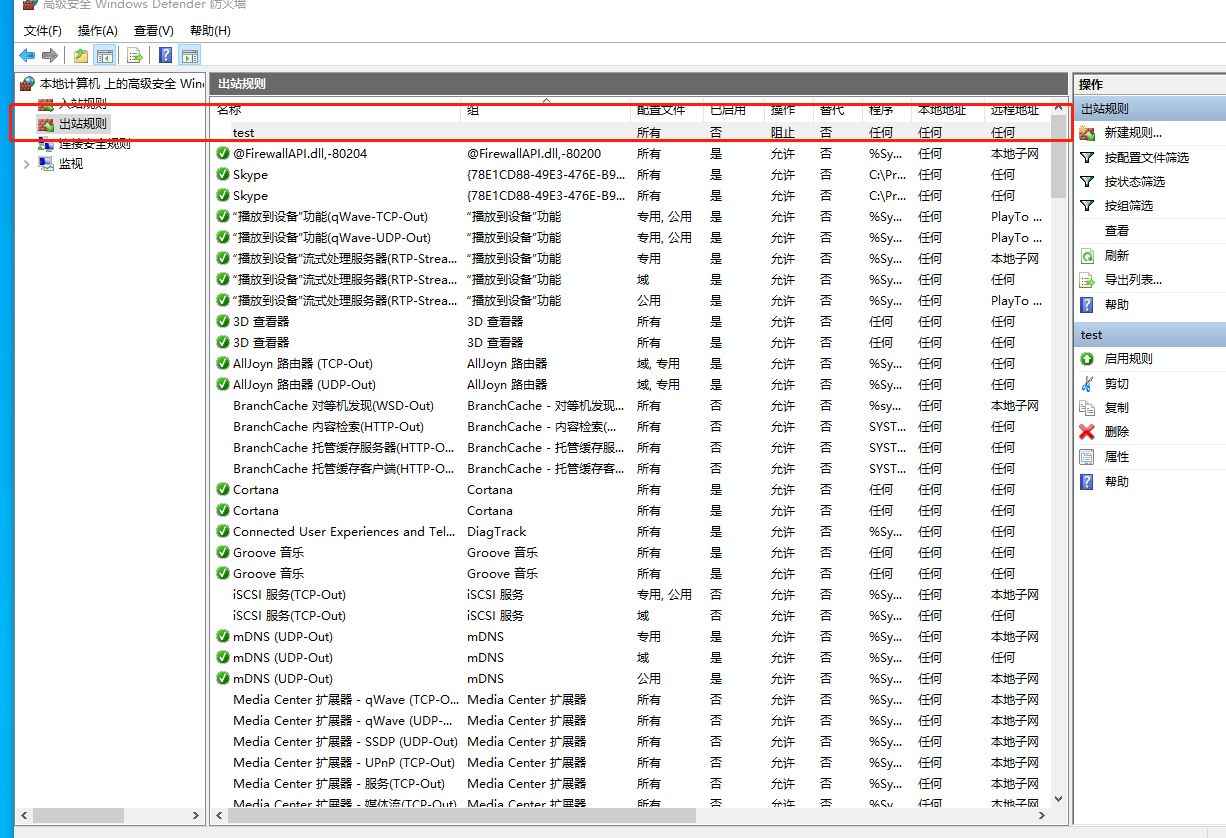Click 按配置文件筛选 action
The height and width of the screenshot is (838, 1226).
pyautogui.click(x=1147, y=158)
